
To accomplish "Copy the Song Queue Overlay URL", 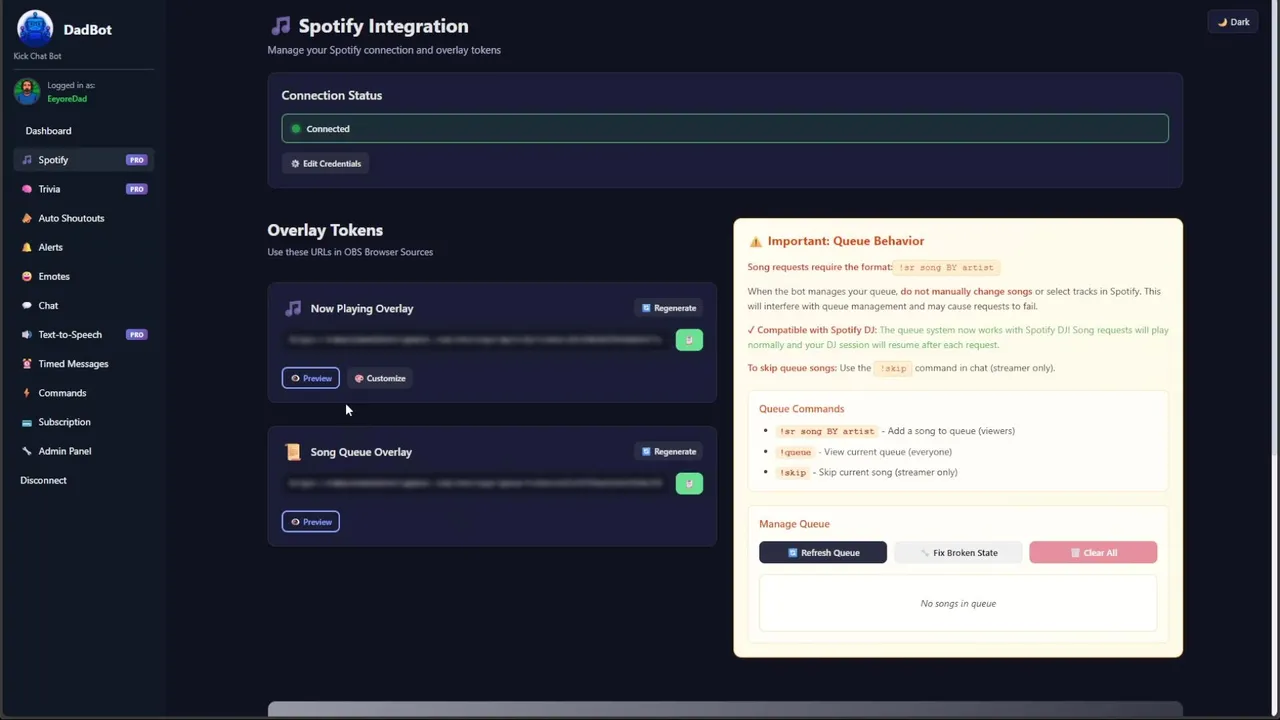I will point(689,484).
